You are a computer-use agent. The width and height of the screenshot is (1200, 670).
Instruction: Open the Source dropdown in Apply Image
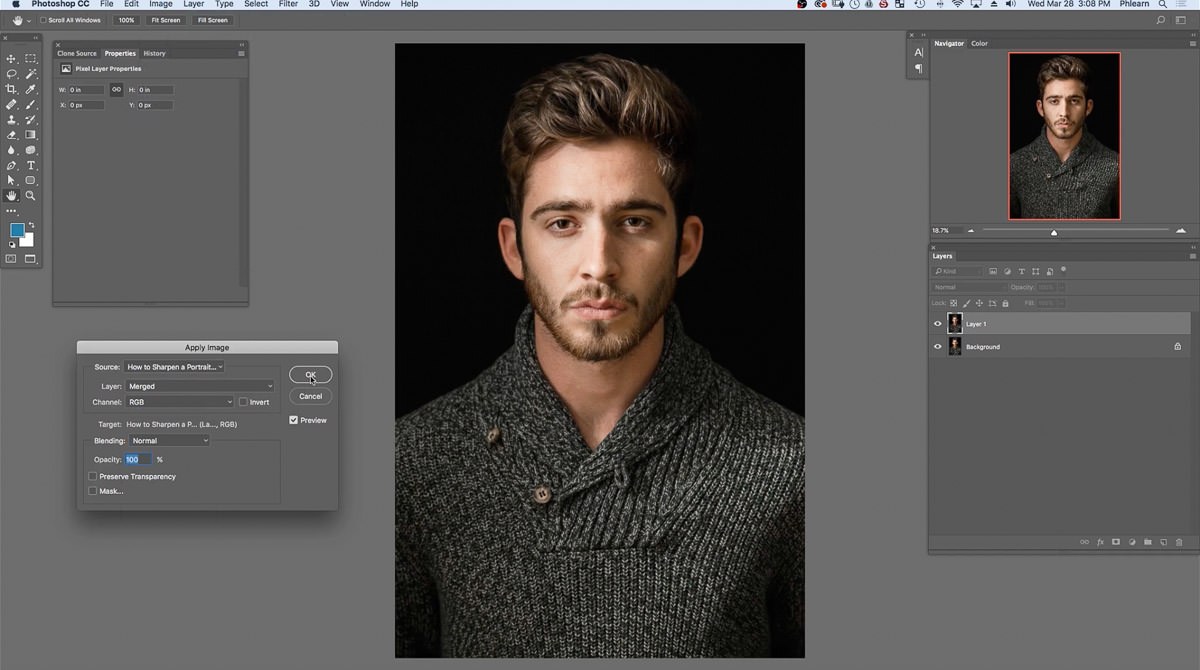pos(174,367)
